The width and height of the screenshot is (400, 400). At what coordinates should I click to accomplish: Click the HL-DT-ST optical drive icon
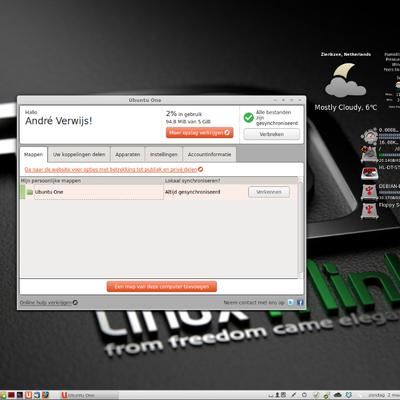(x=369, y=173)
